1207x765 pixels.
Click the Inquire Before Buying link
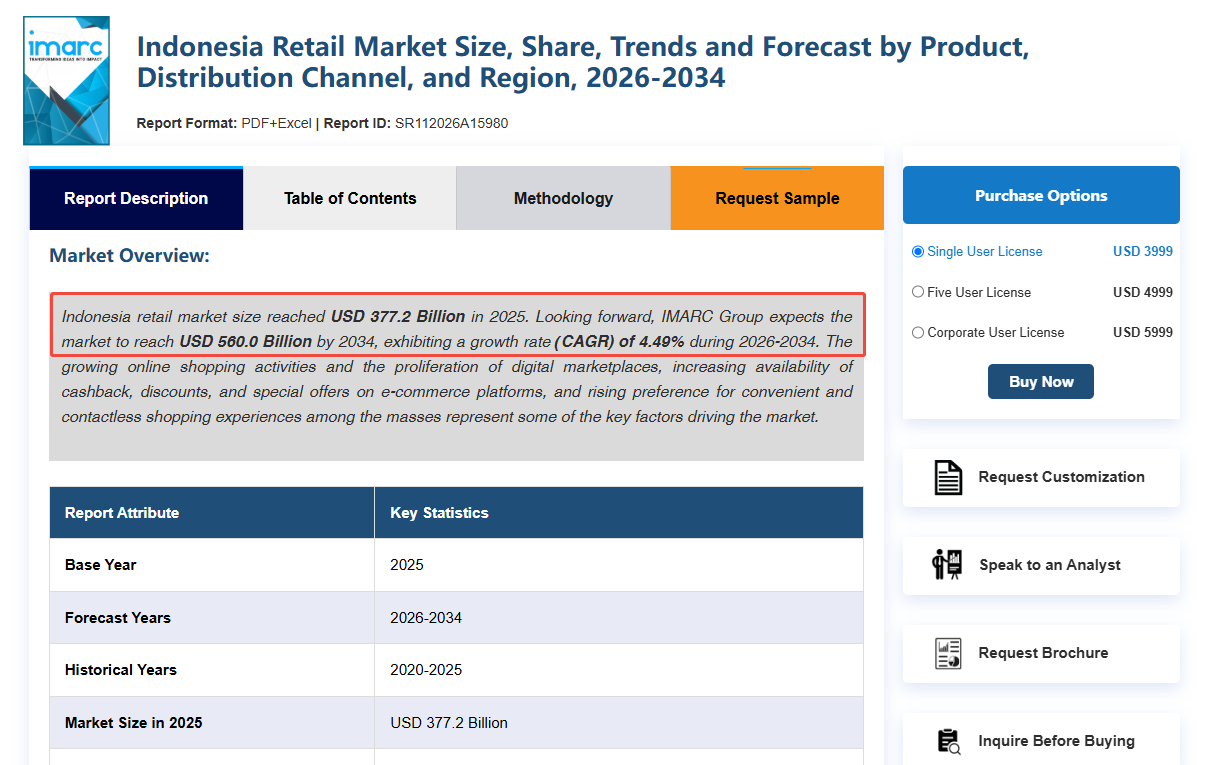click(1056, 741)
